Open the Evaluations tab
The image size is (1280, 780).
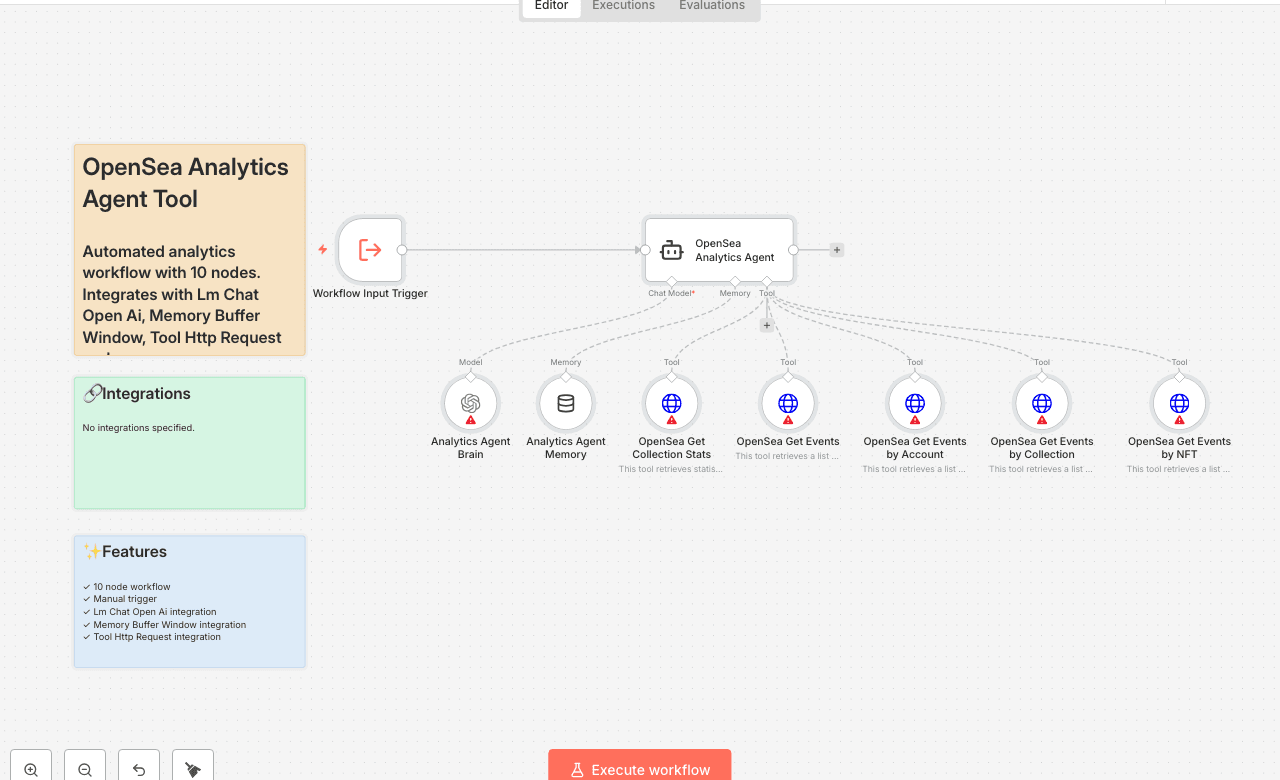[x=711, y=6]
